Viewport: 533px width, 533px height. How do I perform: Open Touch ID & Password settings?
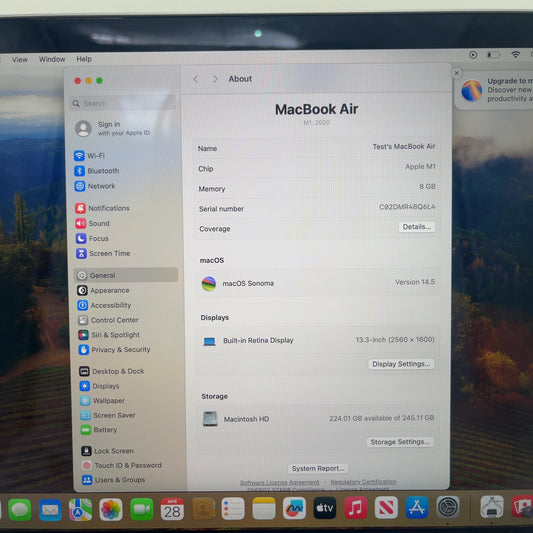click(x=122, y=465)
